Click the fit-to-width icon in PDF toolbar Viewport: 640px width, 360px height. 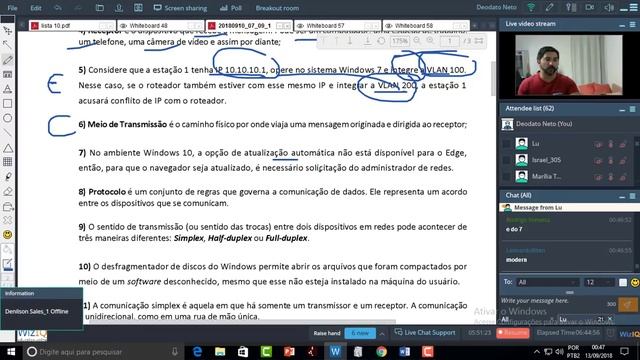479,41
